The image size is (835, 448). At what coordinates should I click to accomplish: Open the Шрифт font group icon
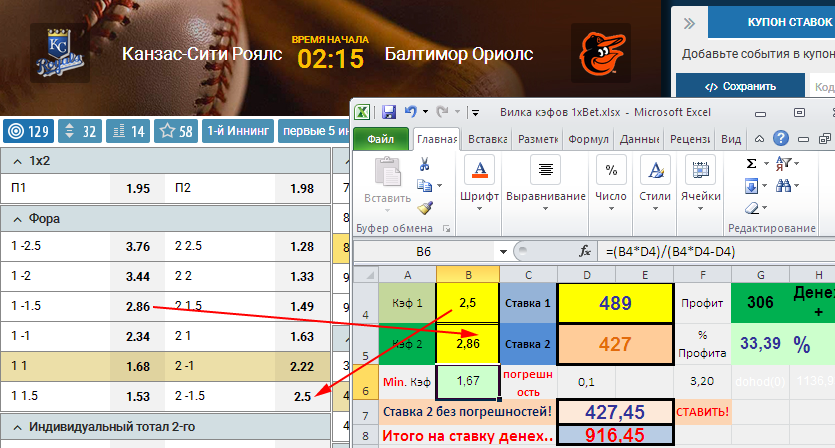pyautogui.click(x=479, y=170)
